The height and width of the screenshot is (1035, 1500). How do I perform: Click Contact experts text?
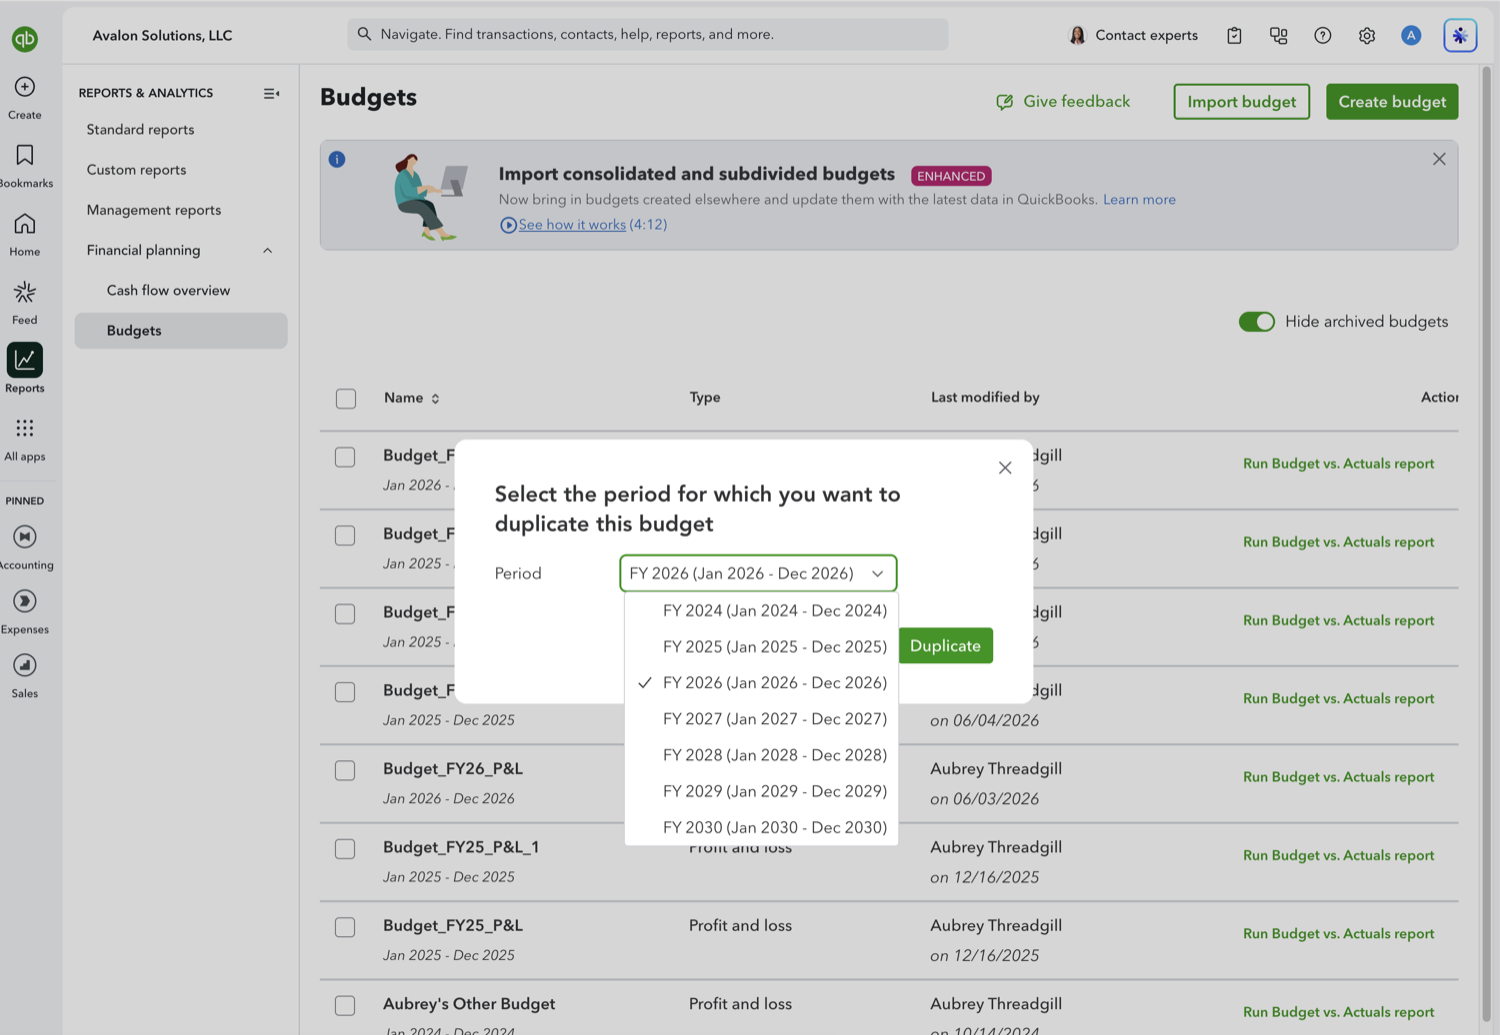coord(1146,35)
